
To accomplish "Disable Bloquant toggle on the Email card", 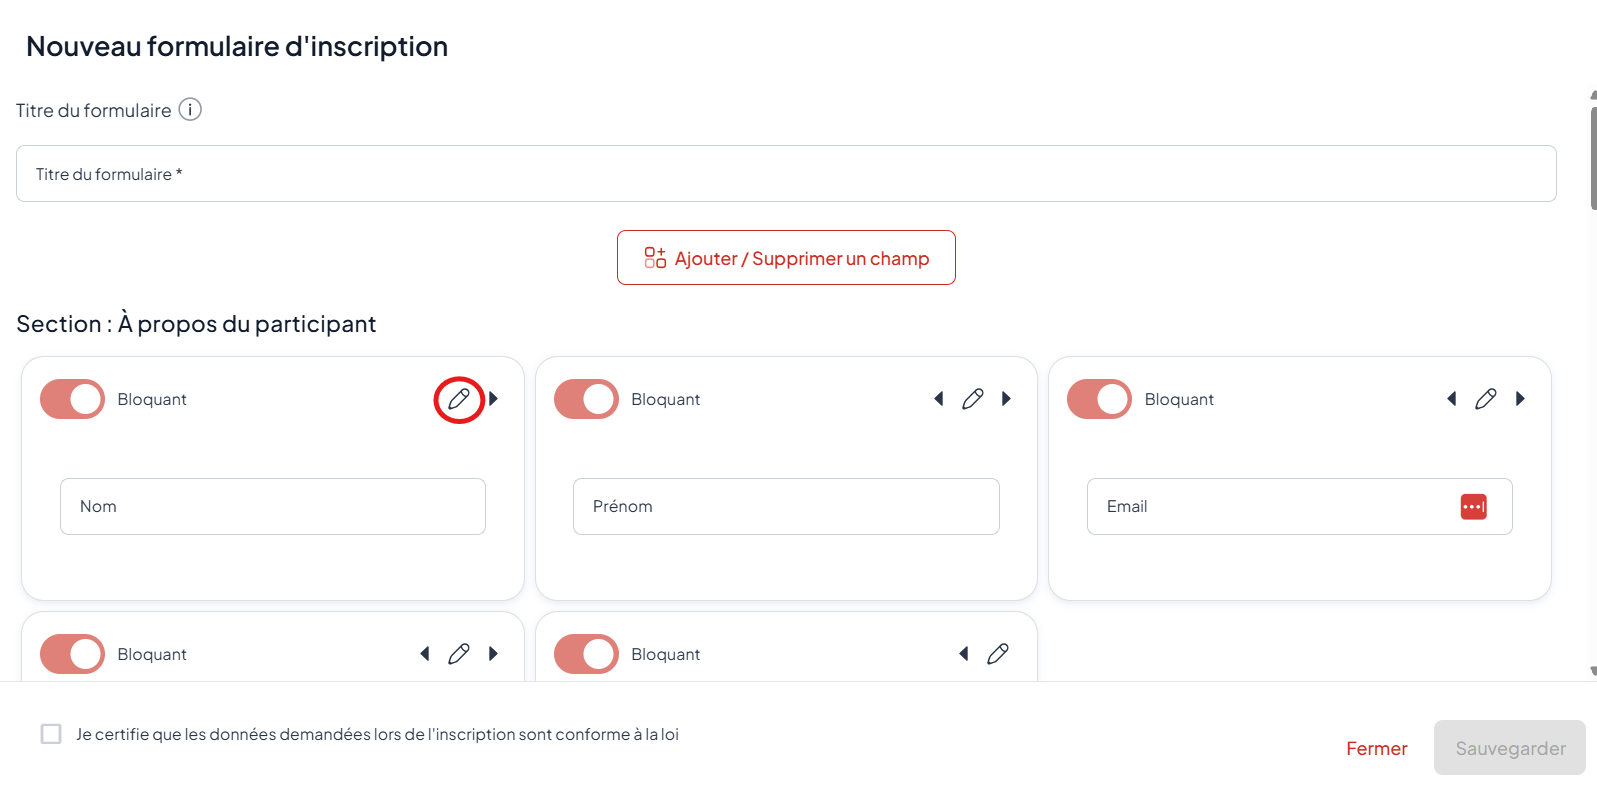I will (x=1099, y=399).
